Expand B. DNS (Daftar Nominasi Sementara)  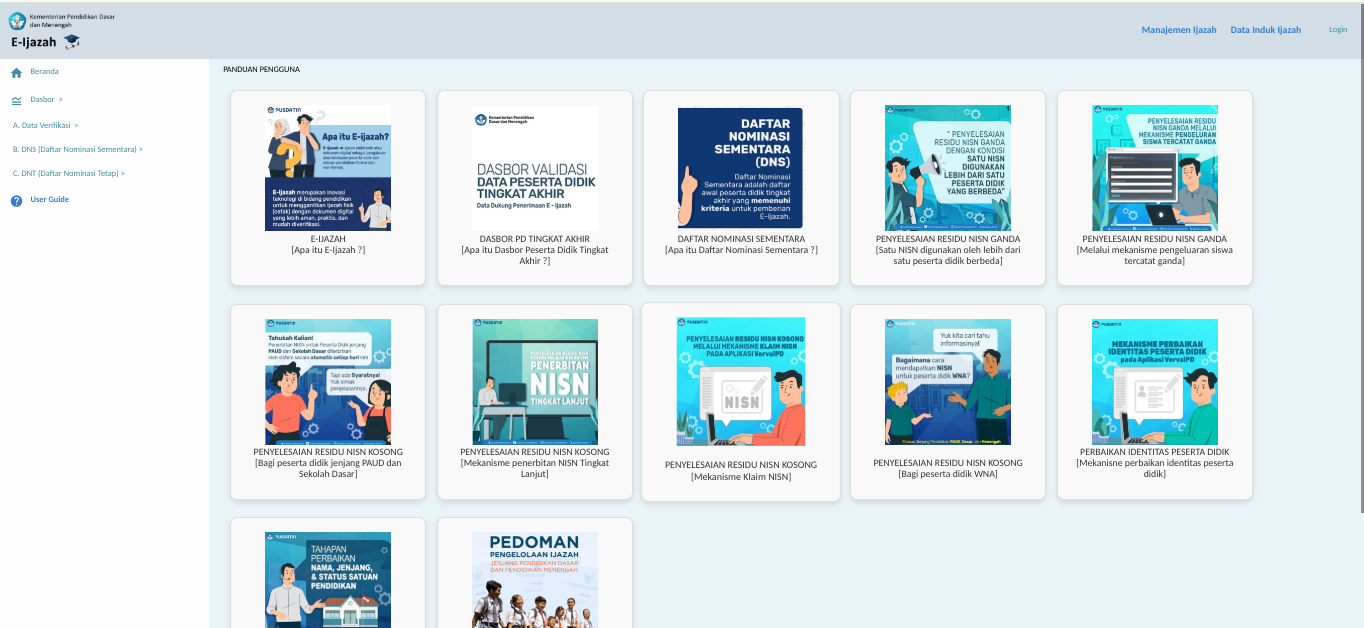click(x=77, y=149)
